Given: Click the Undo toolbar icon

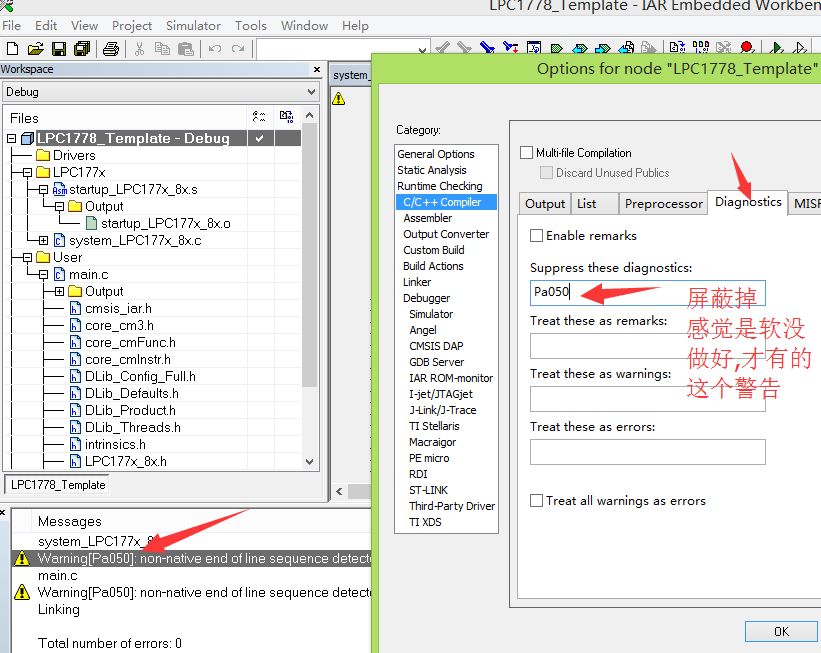Looking at the screenshot, I should click(x=215, y=49).
